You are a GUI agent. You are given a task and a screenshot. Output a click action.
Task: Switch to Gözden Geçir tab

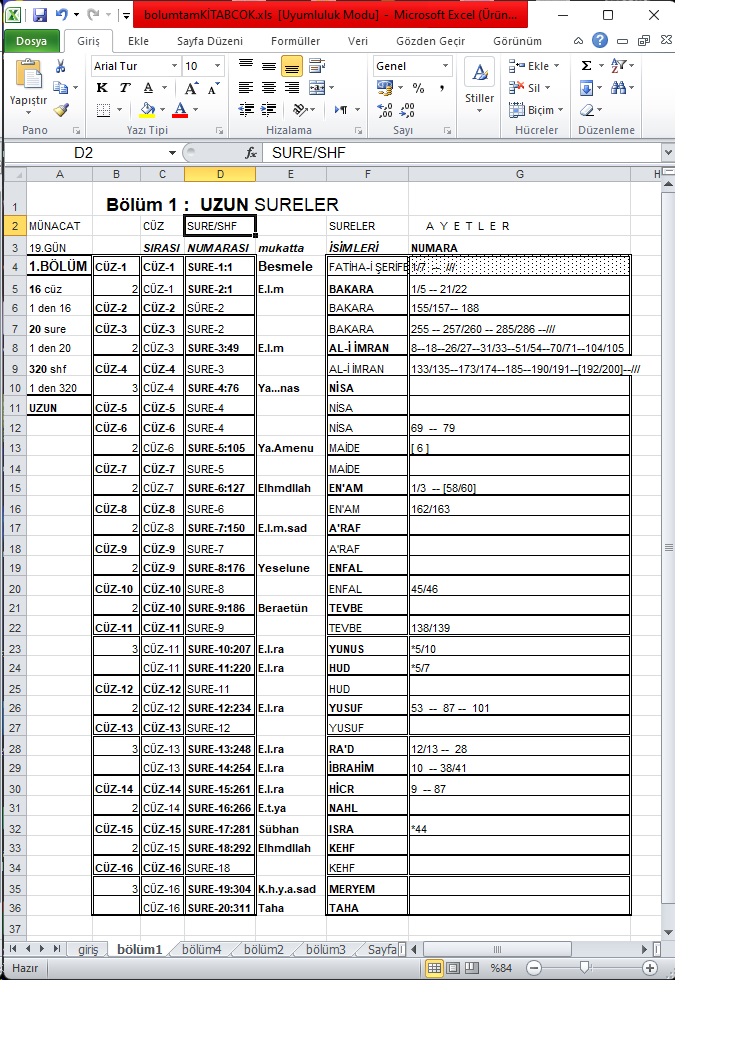click(x=430, y=41)
